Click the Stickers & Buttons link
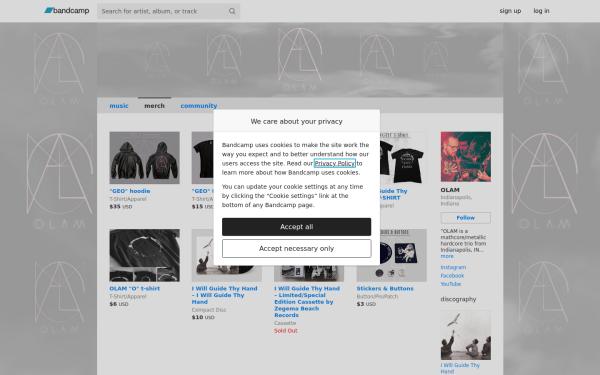600x375 pixels. 385,289
